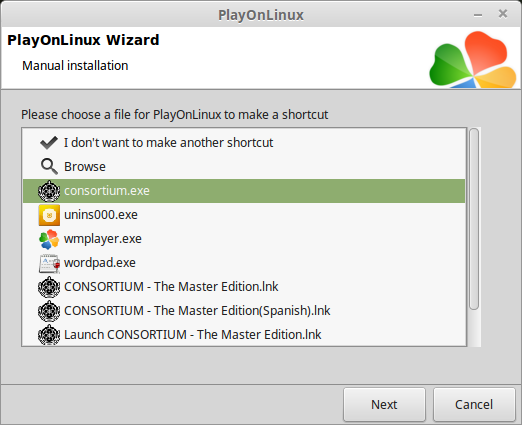Click the Next button
Image resolution: width=522 pixels, height=425 pixels.
(x=384, y=404)
